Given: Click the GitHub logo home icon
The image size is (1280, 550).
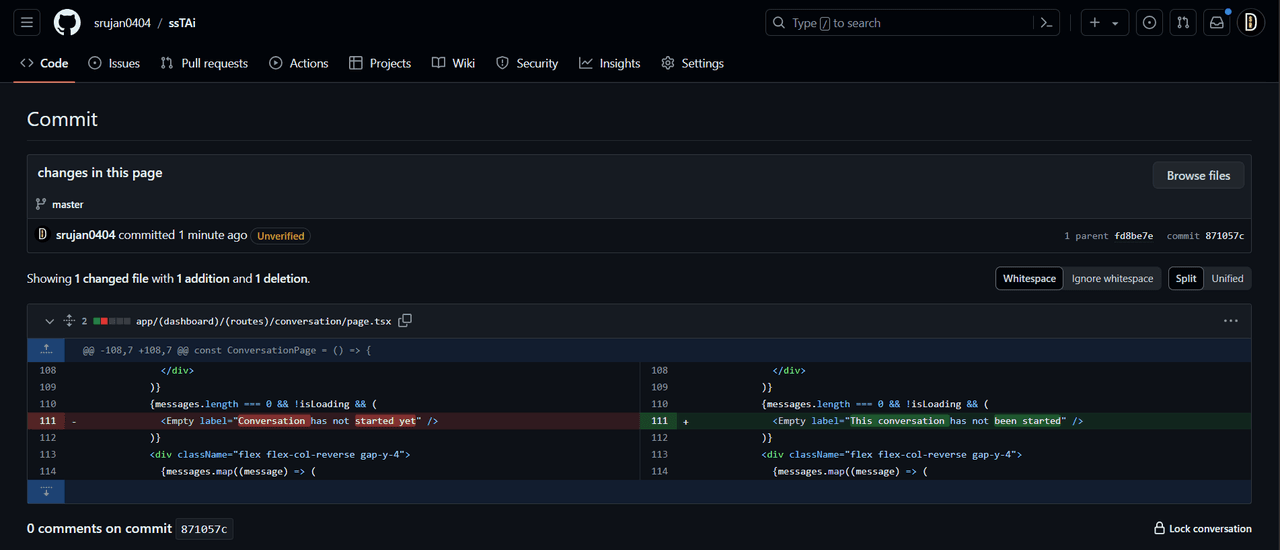Looking at the screenshot, I should (67, 22).
